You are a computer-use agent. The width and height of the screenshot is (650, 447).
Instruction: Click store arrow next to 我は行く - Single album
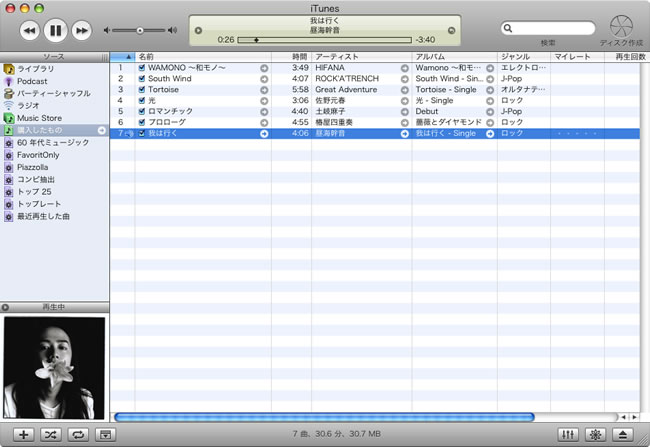point(490,134)
